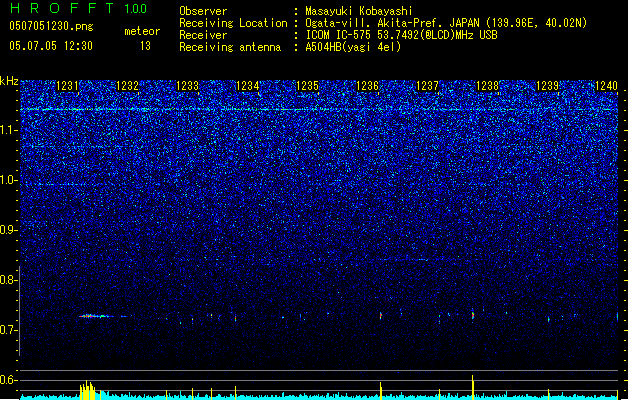The image size is (629, 400).
Task: Click the 1237 time marker
Action: (x=428, y=86)
